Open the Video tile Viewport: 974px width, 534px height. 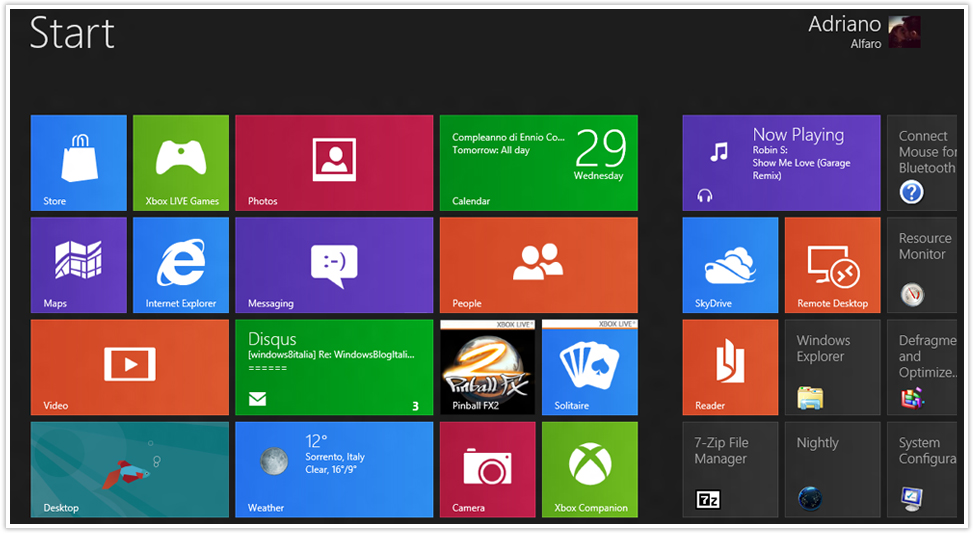[129, 367]
